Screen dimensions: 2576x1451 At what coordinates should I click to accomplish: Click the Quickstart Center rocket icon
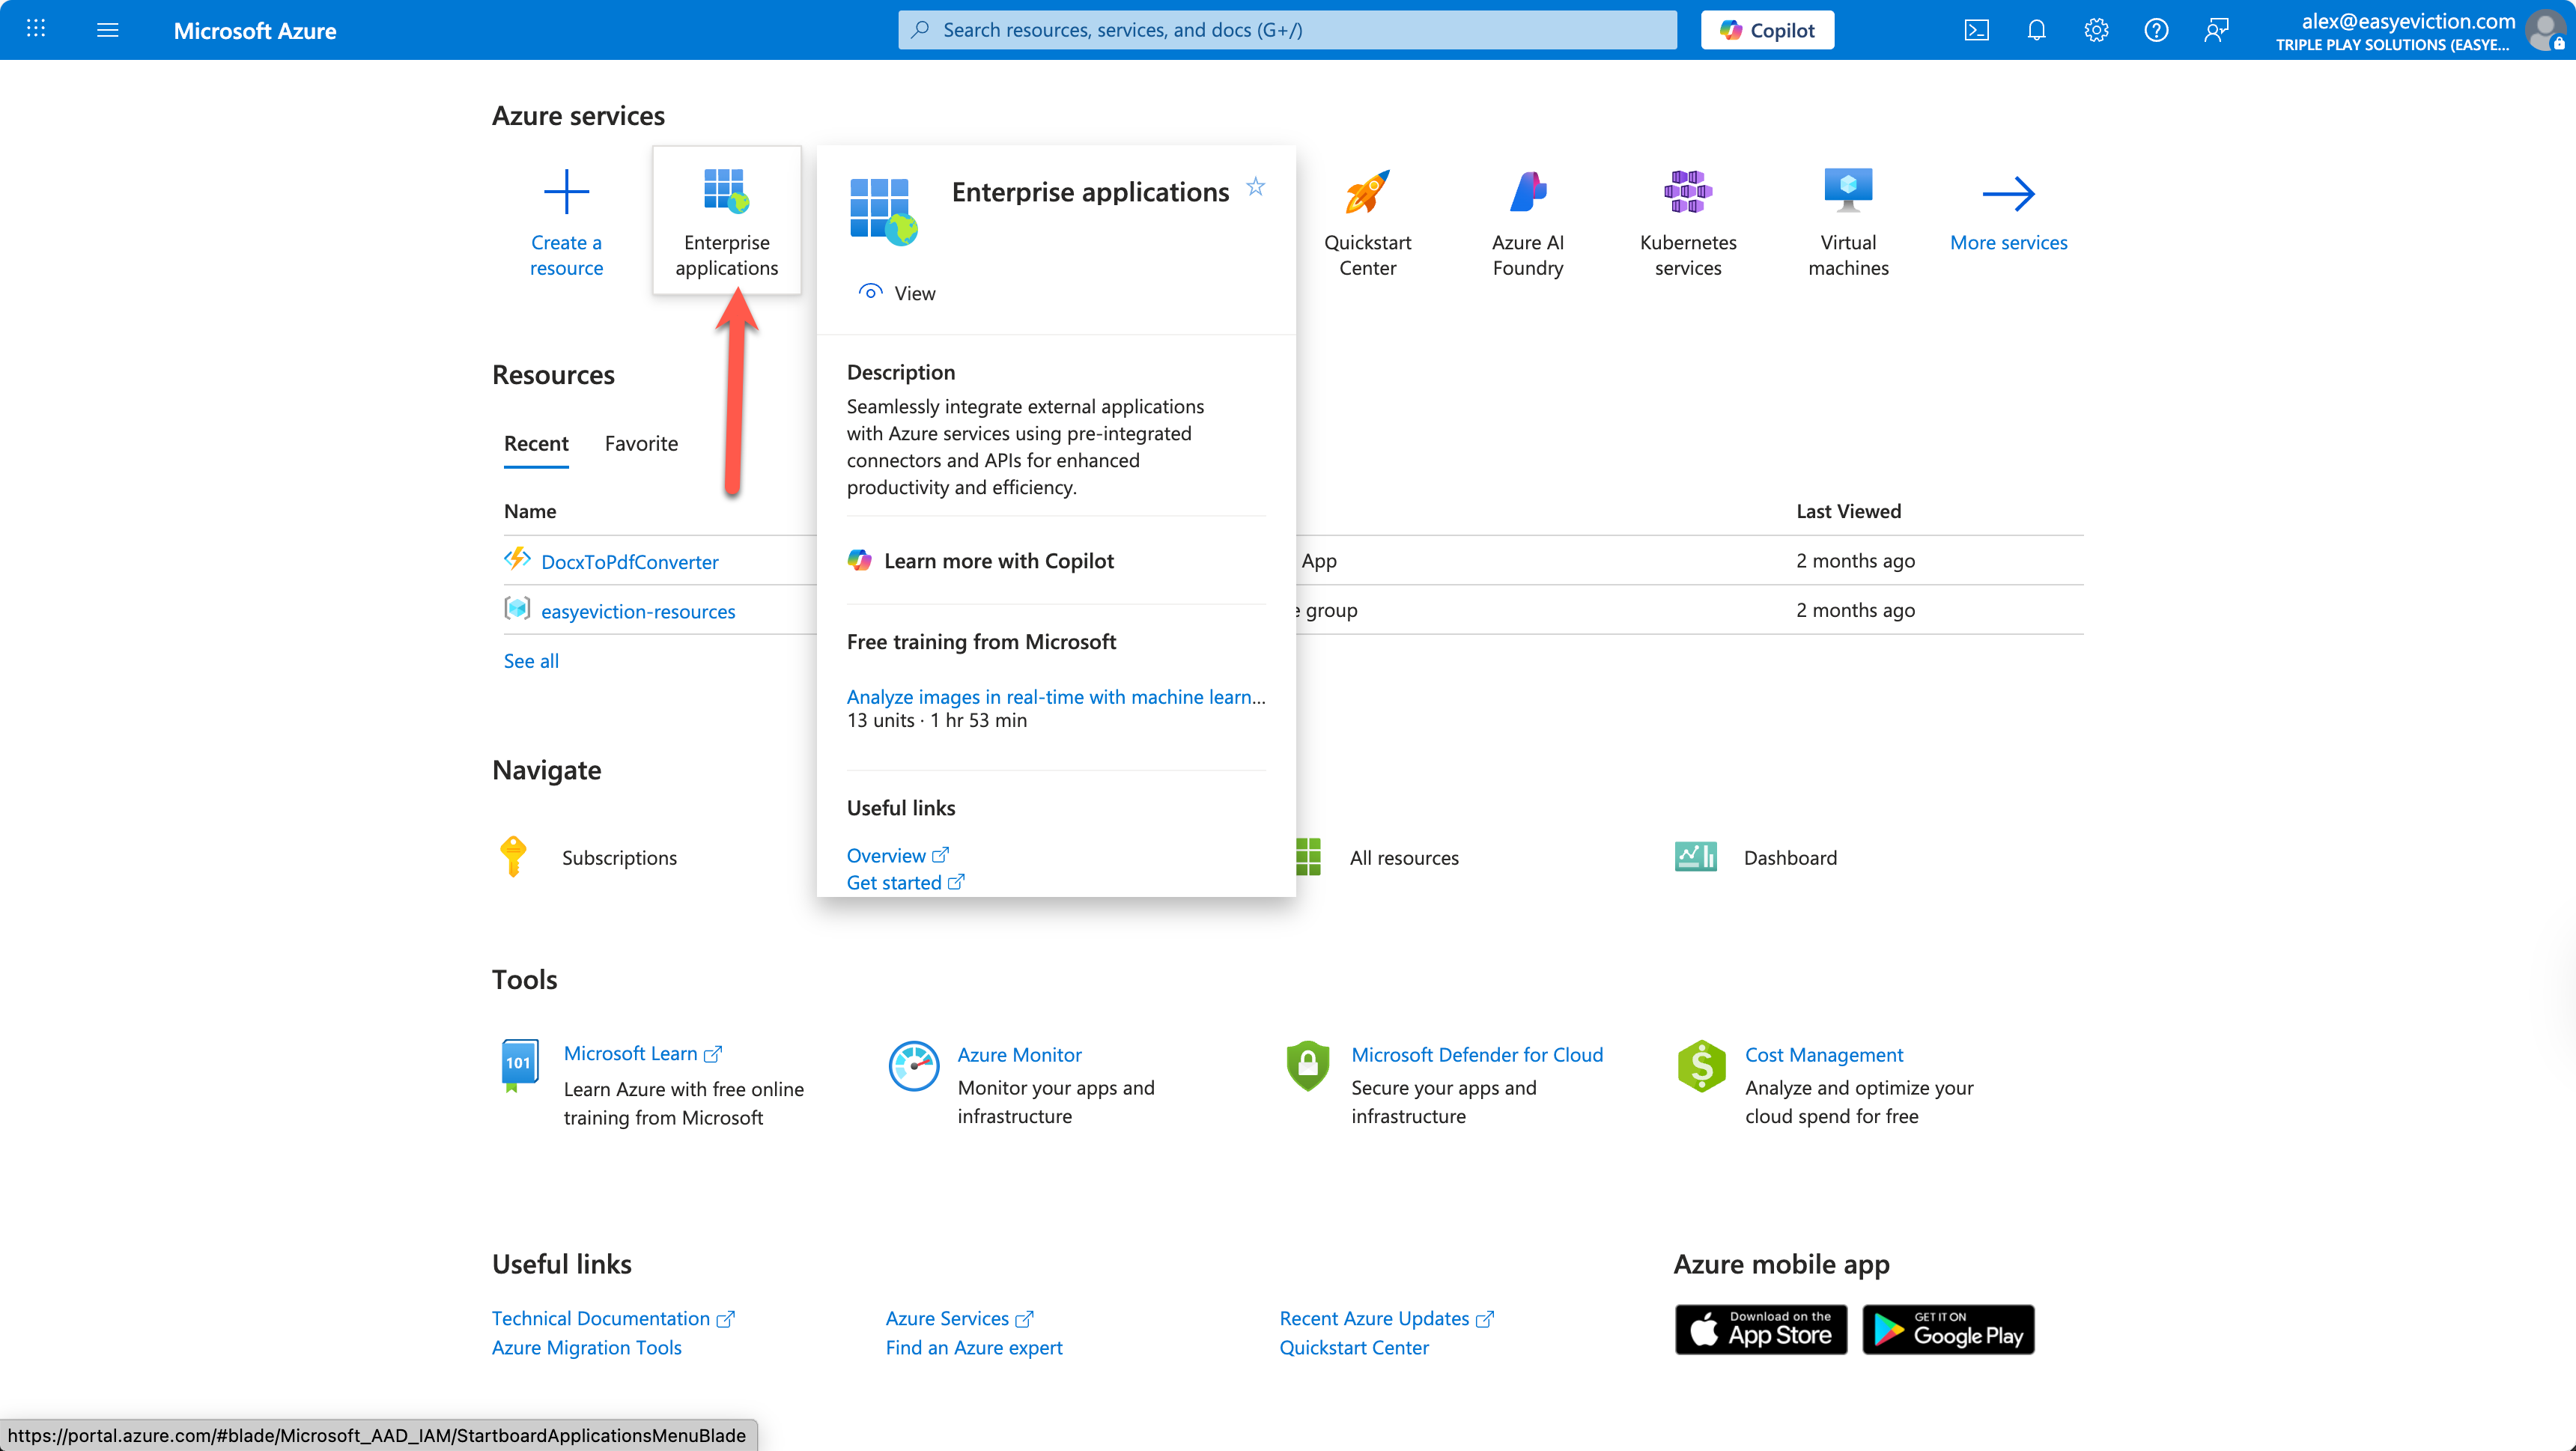click(x=1367, y=191)
